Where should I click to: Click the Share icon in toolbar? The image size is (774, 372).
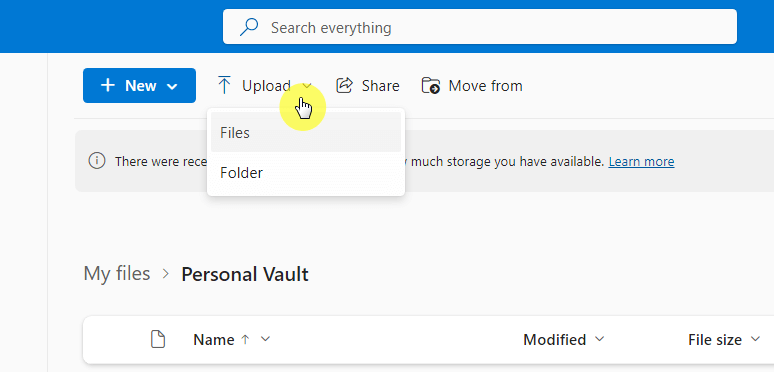pyautogui.click(x=345, y=85)
